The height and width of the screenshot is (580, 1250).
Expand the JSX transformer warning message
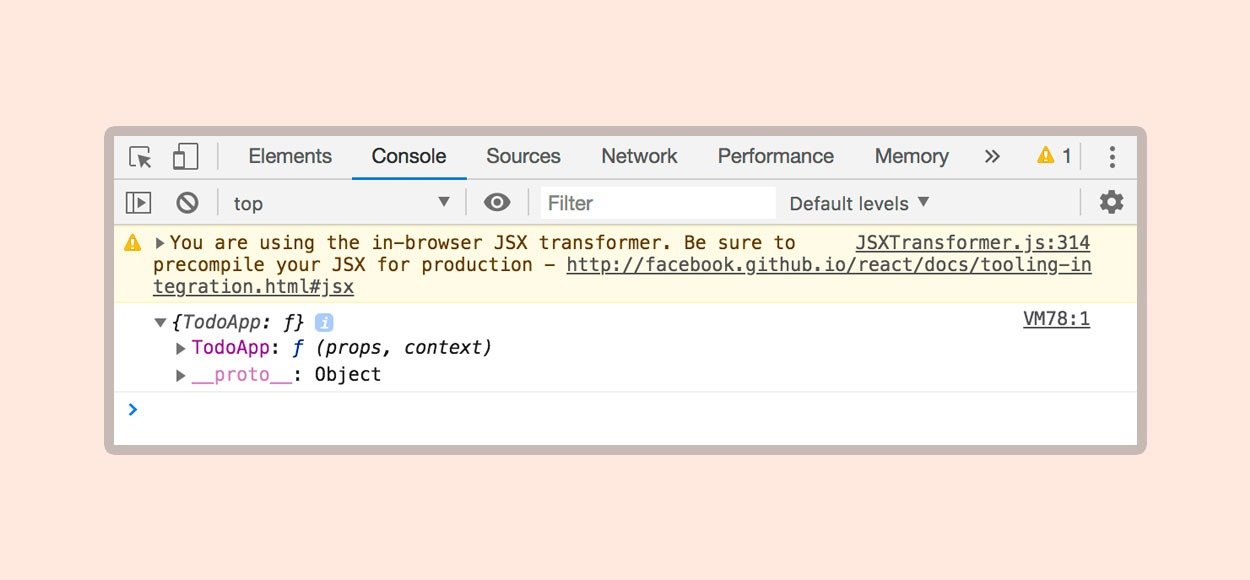coord(160,243)
